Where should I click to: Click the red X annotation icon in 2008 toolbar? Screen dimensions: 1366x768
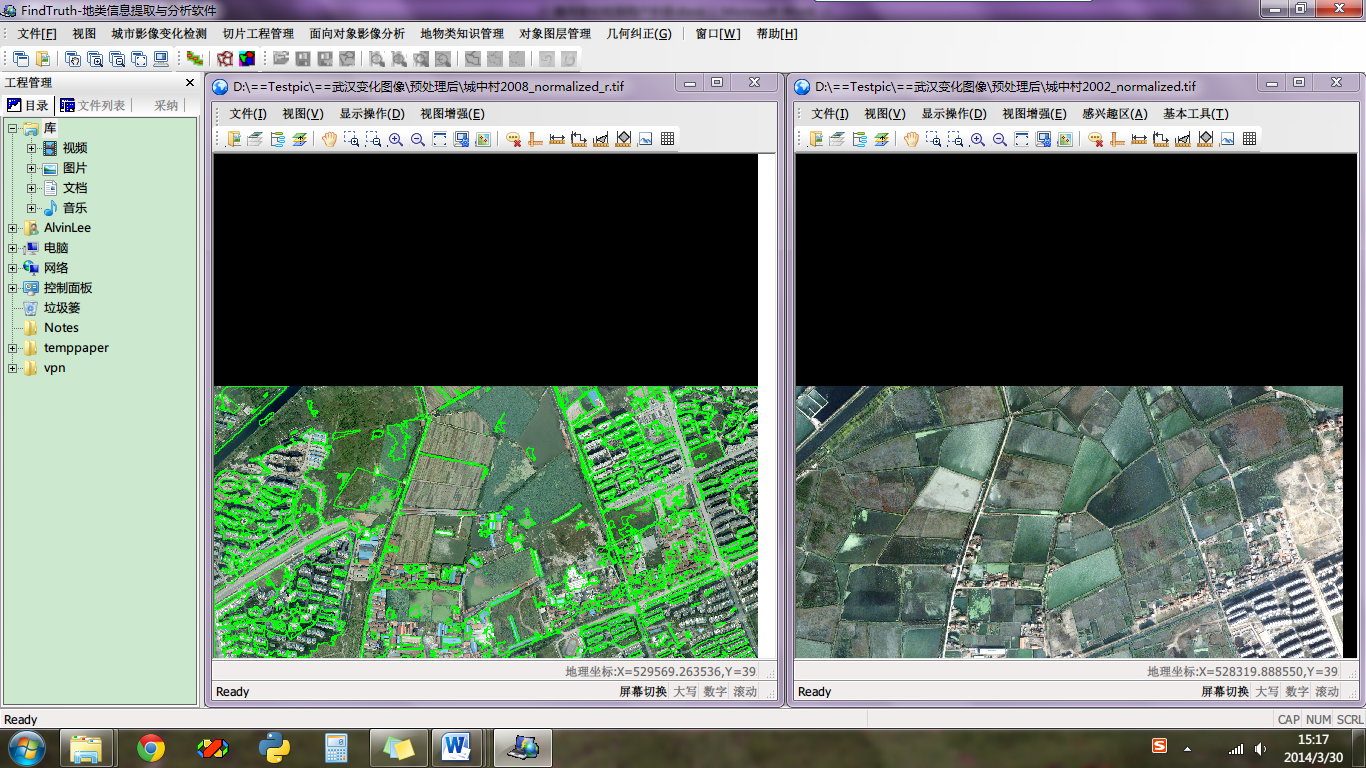[513, 139]
